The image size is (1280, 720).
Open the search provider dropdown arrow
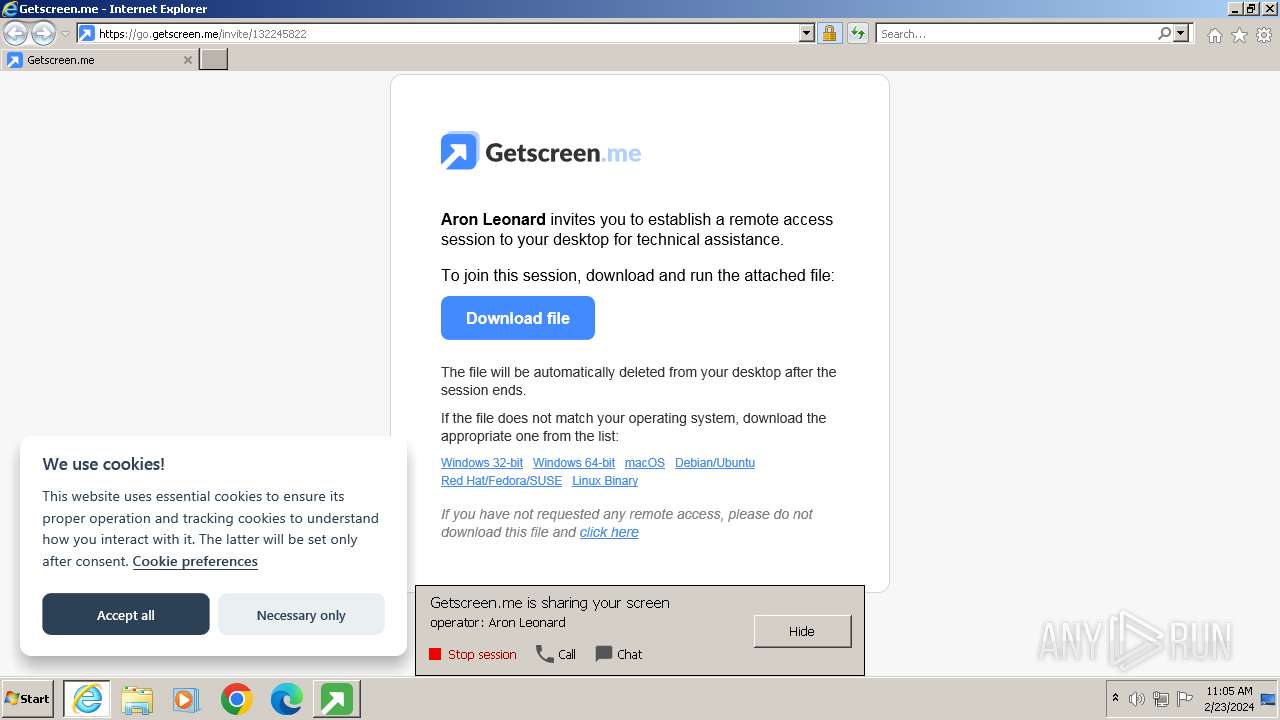point(1181,34)
